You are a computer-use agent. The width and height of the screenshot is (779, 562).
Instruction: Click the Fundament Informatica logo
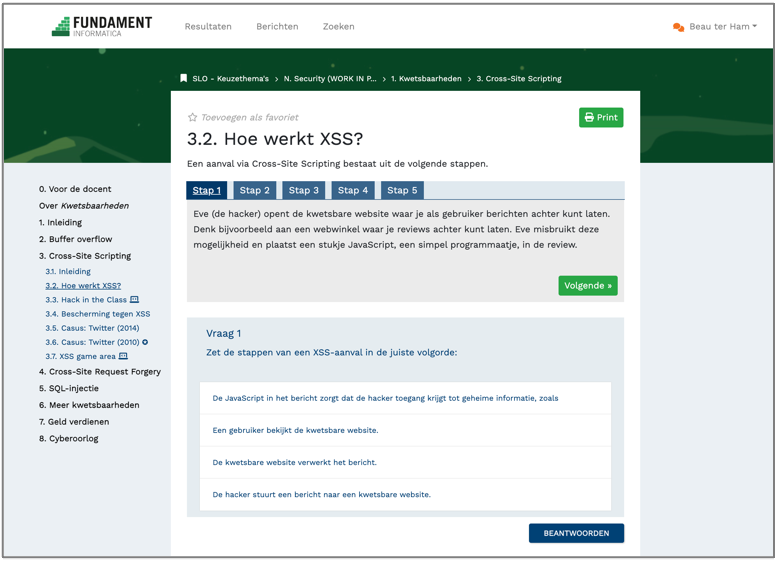pyautogui.click(x=102, y=27)
